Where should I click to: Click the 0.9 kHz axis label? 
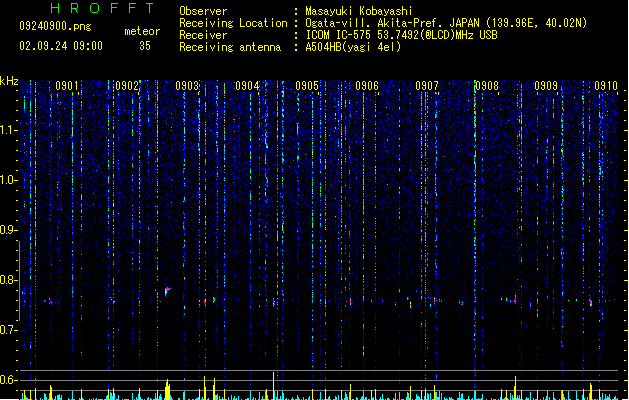[7, 230]
